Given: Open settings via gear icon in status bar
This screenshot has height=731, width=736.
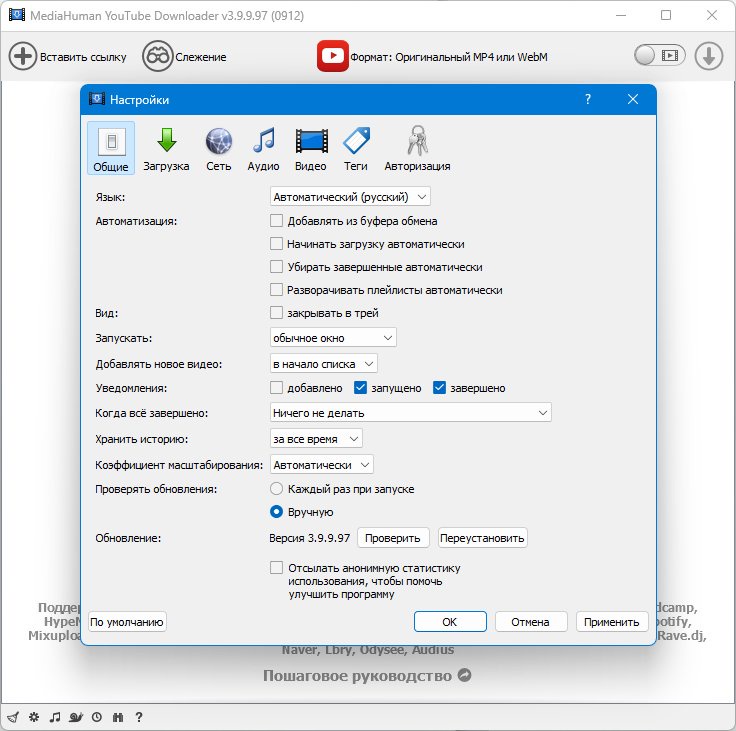Looking at the screenshot, I should [34, 717].
